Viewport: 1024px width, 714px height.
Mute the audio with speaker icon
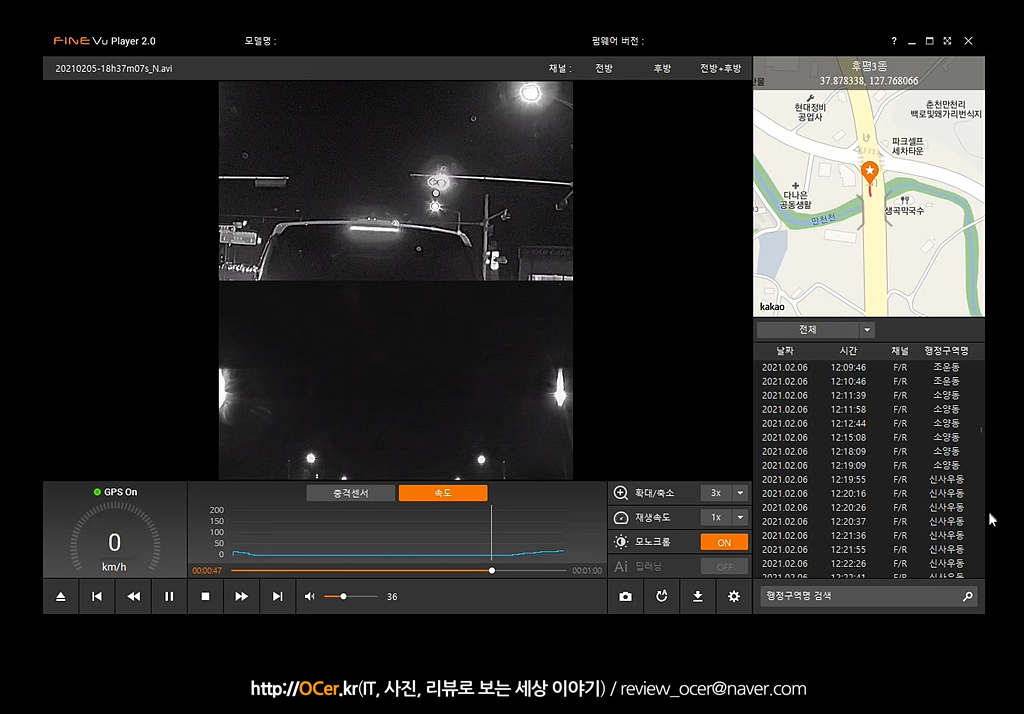point(310,596)
